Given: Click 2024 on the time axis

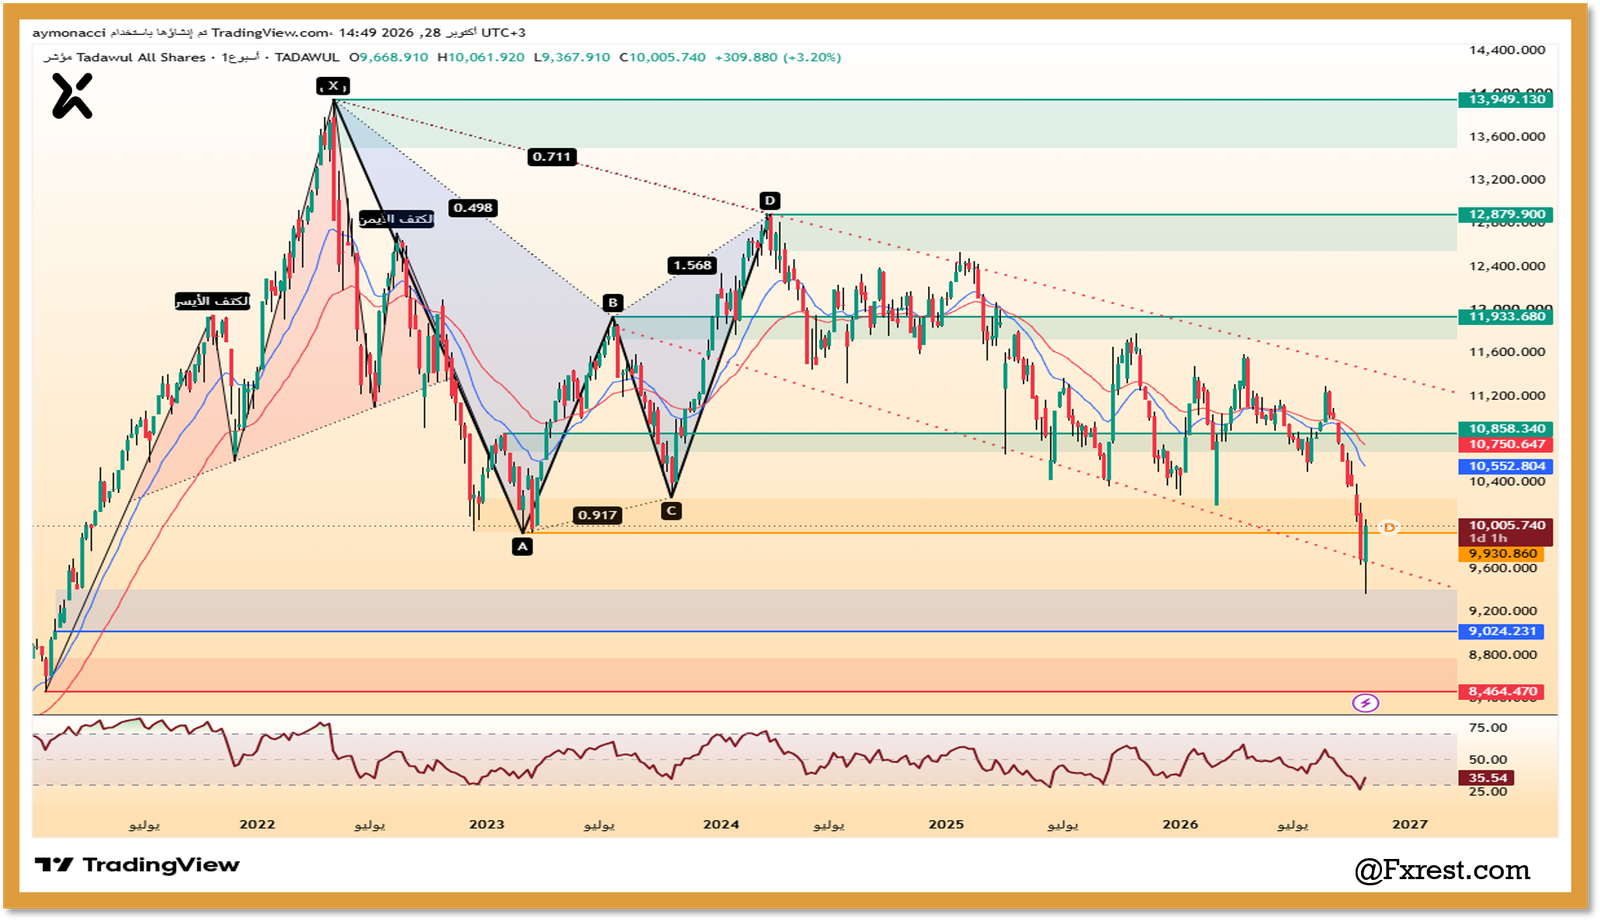Looking at the screenshot, I should (x=721, y=824).
